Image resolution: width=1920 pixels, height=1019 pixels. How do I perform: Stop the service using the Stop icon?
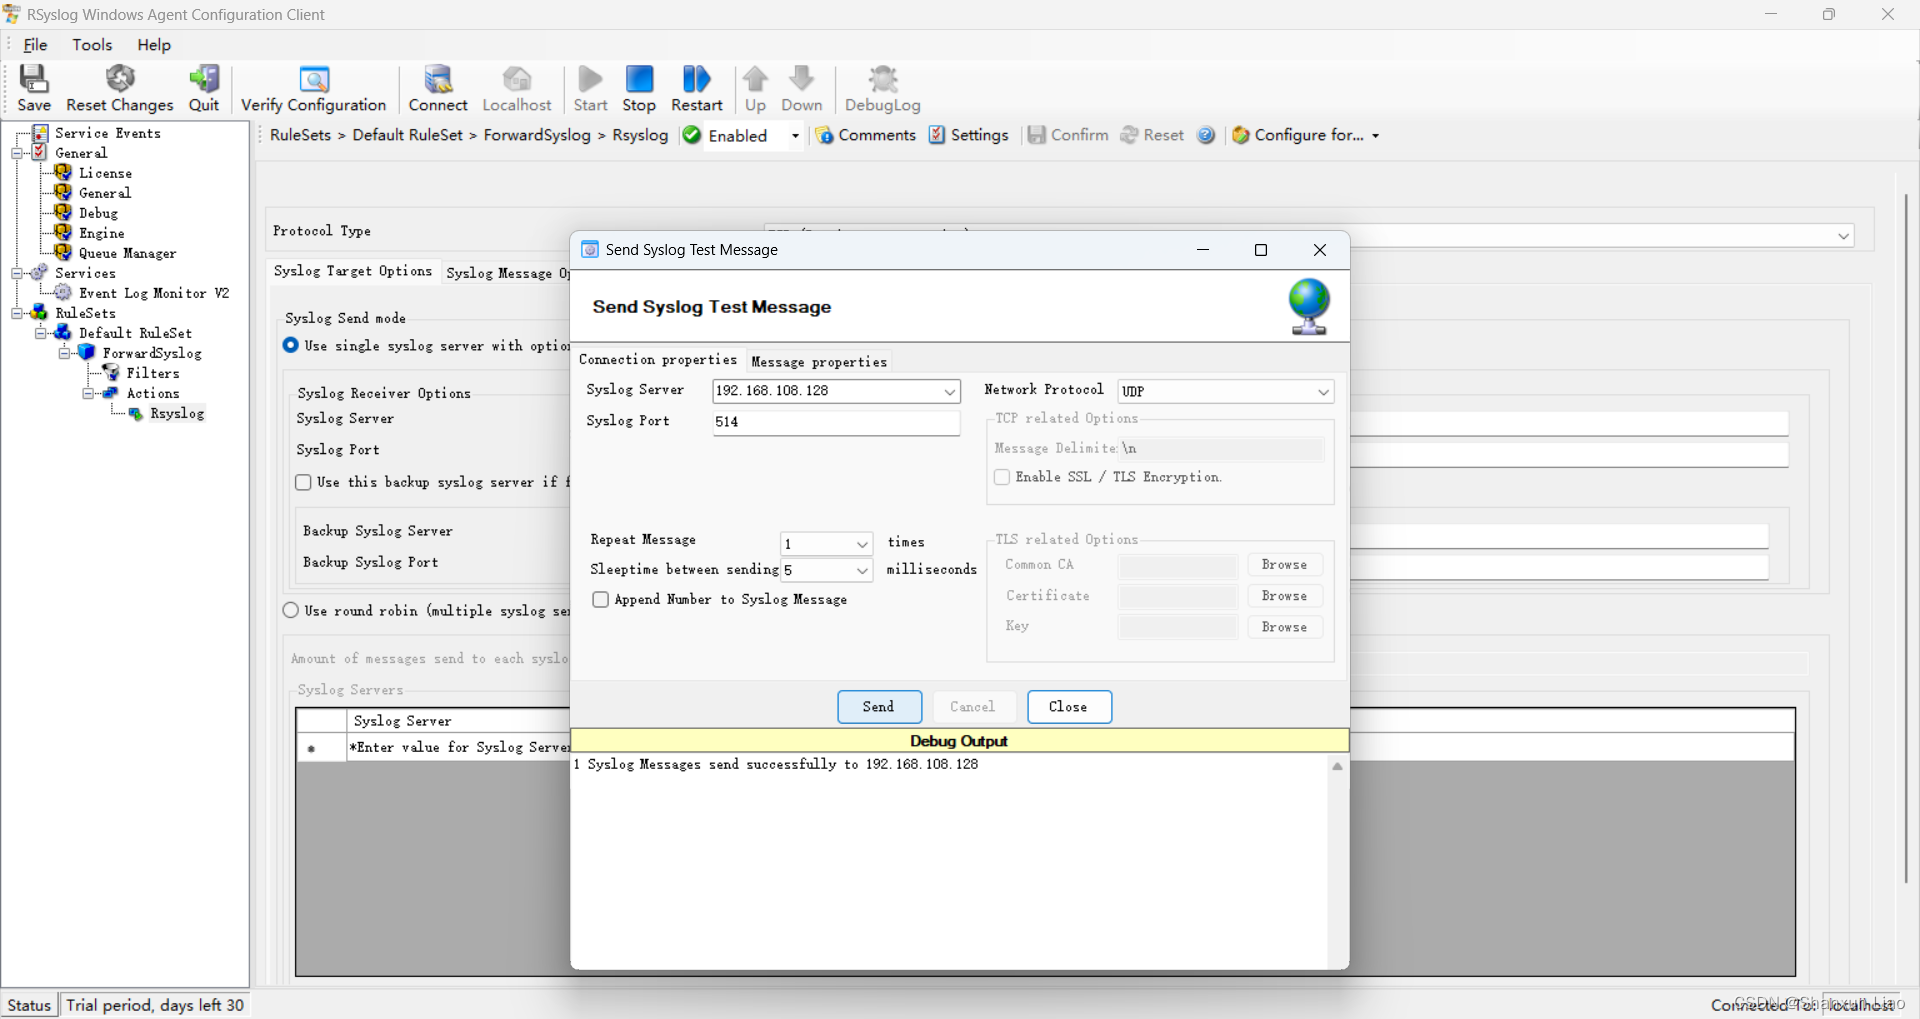(639, 88)
